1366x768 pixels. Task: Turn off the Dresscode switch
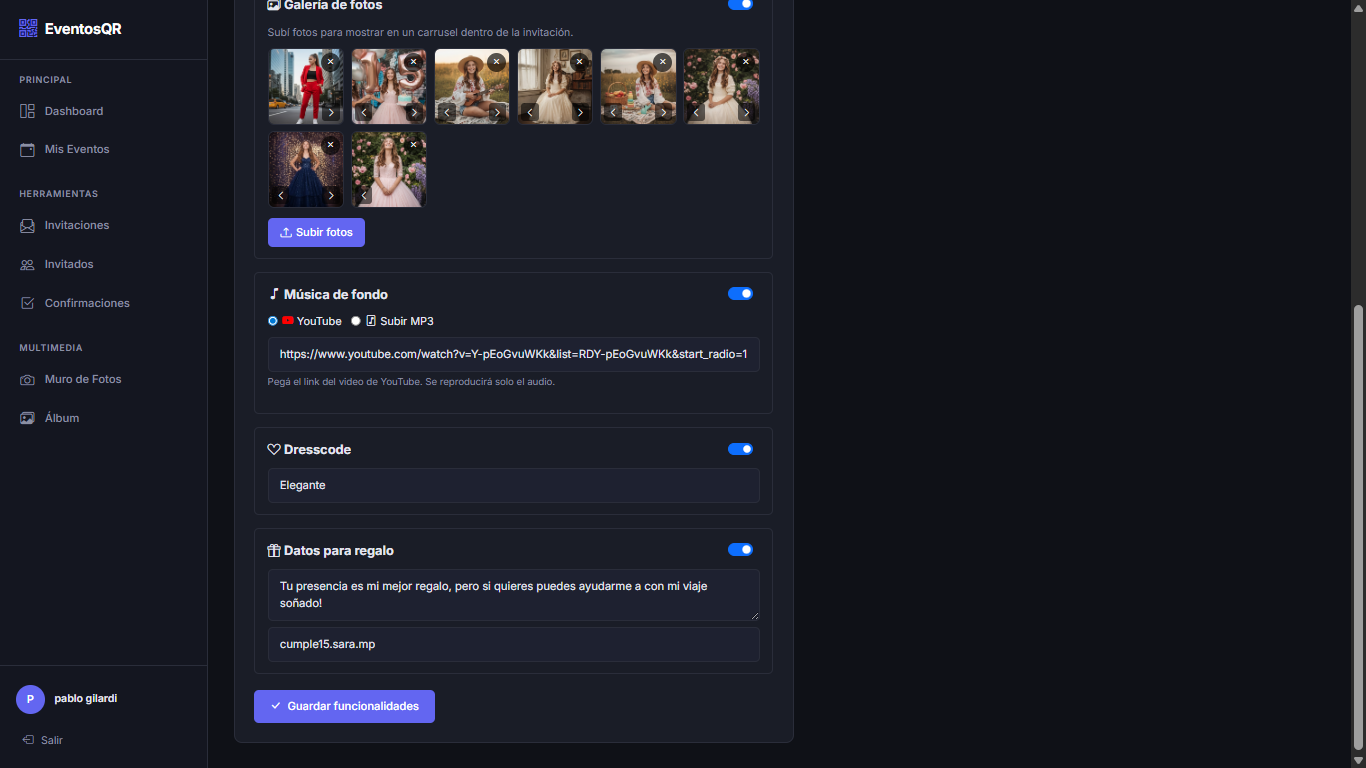pos(740,449)
